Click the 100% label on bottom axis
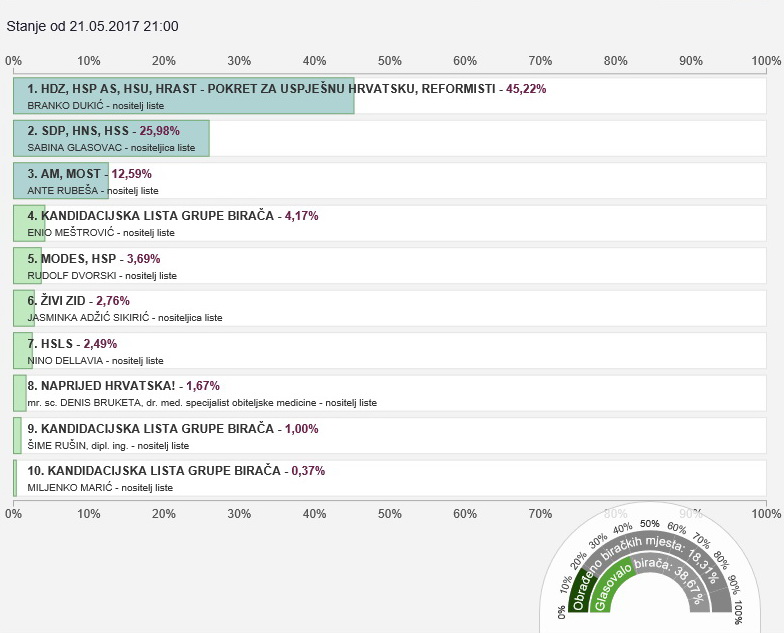The height and width of the screenshot is (633, 784). tap(765, 514)
